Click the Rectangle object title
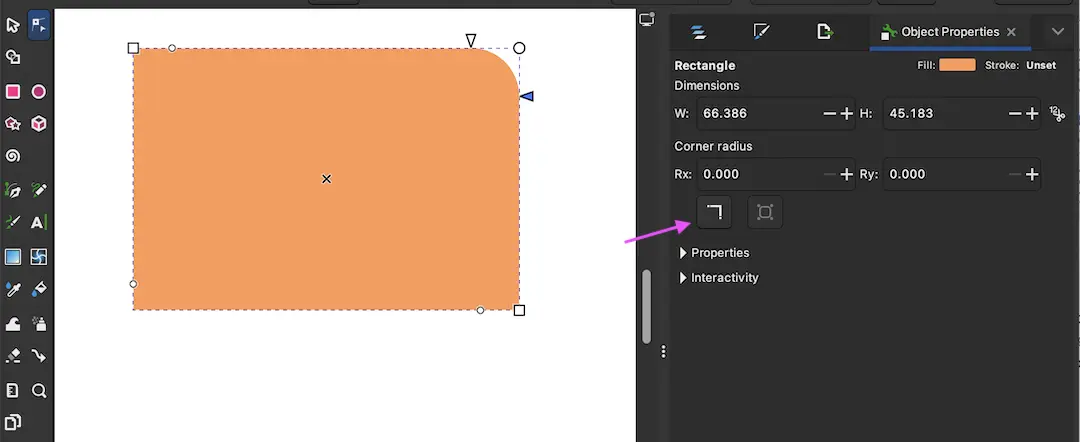 pyautogui.click(x=705, y=65)
